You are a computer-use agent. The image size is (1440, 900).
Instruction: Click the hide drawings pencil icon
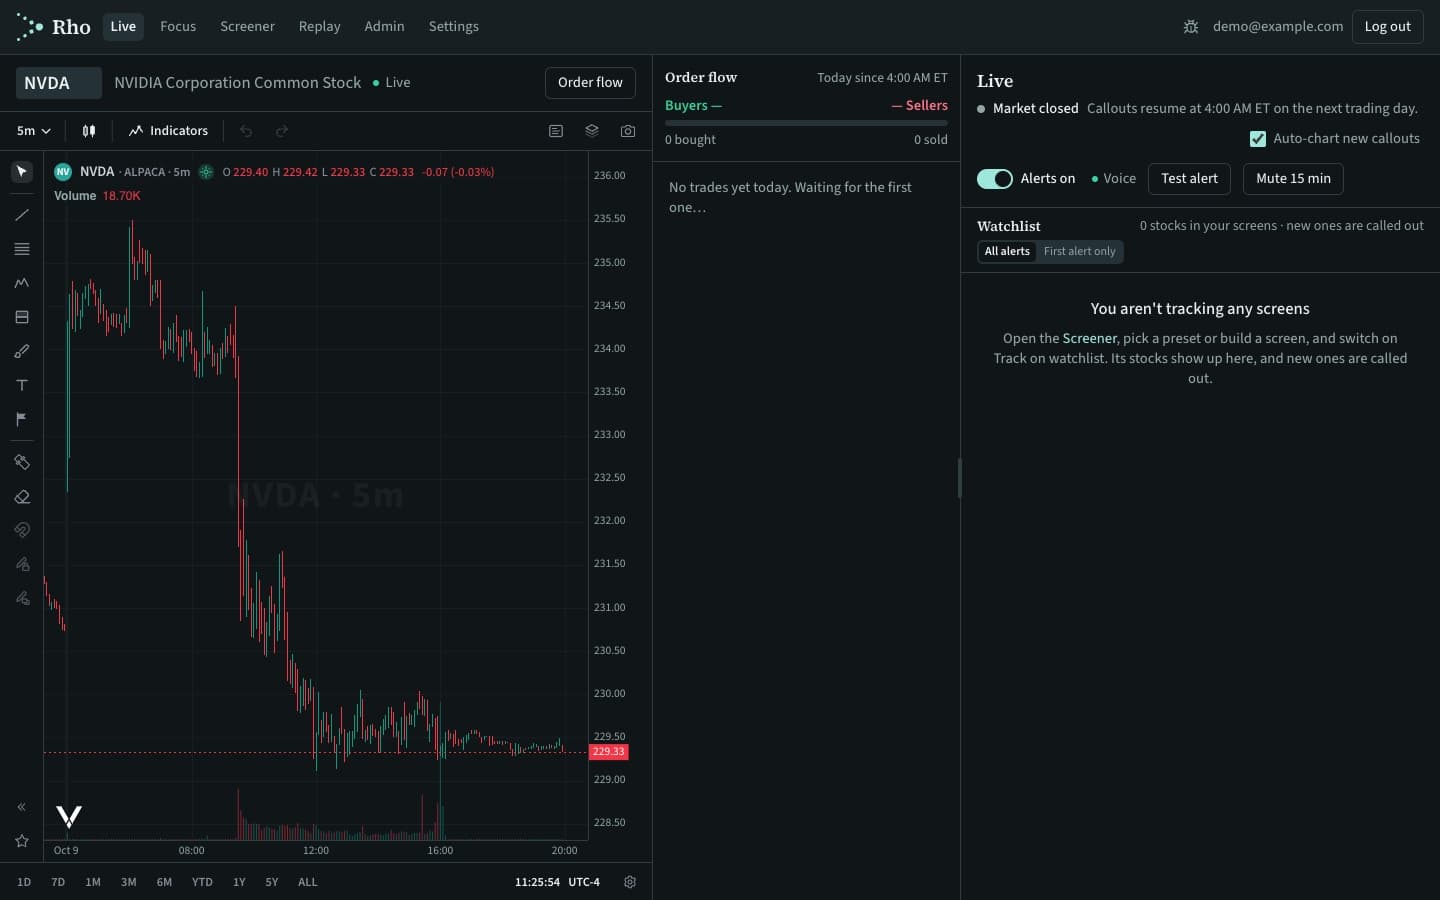[22, 598]
